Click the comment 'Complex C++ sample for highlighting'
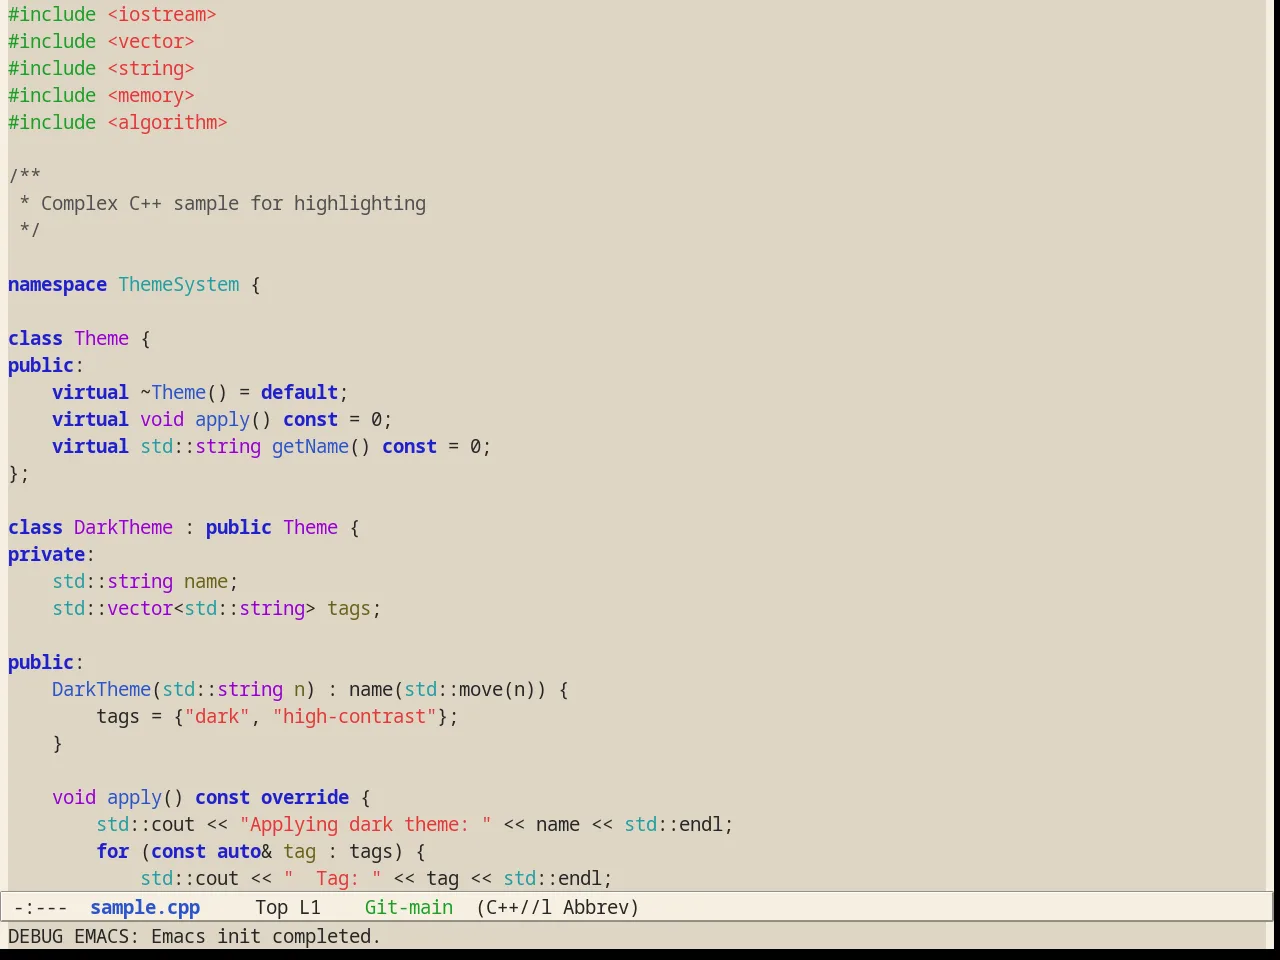This screenshot has height=960, width=1280. point(233,203)
